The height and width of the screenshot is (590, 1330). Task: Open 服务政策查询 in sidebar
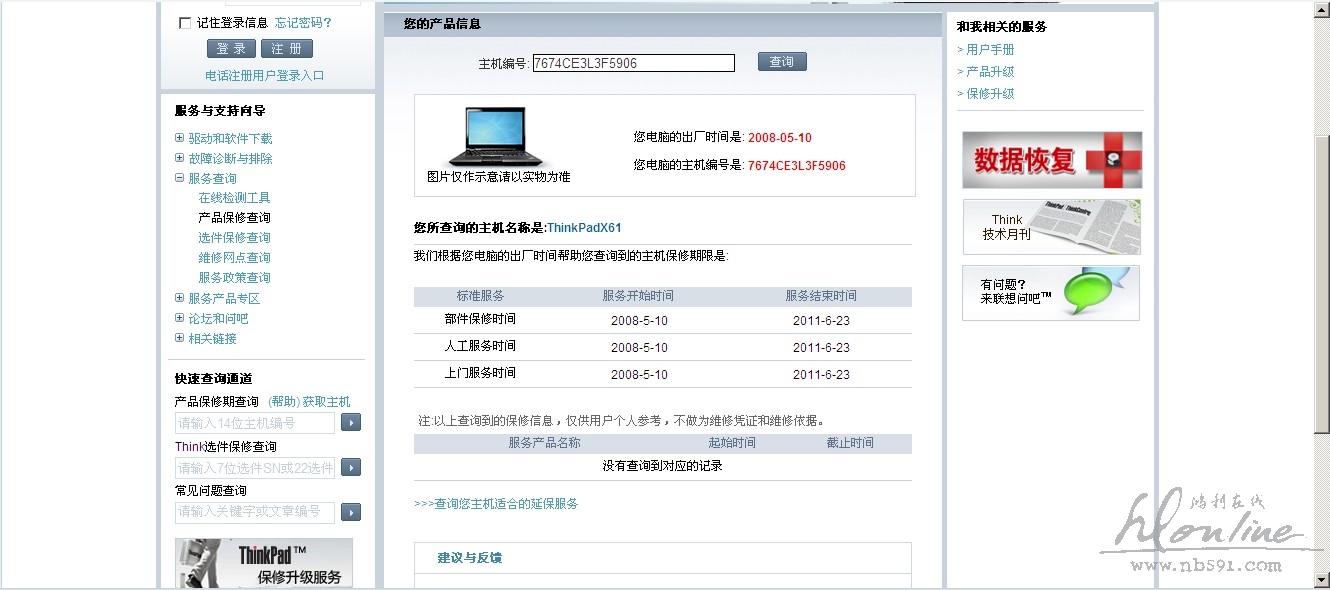point(234,278)
